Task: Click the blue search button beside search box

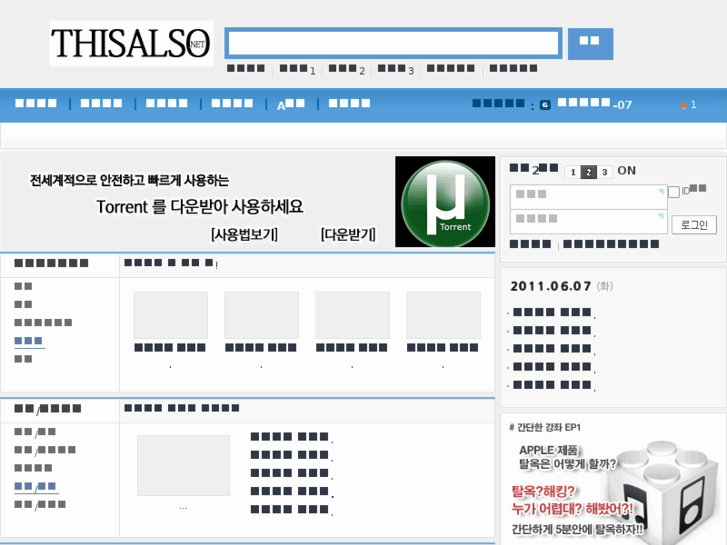Action: [590, 44]
